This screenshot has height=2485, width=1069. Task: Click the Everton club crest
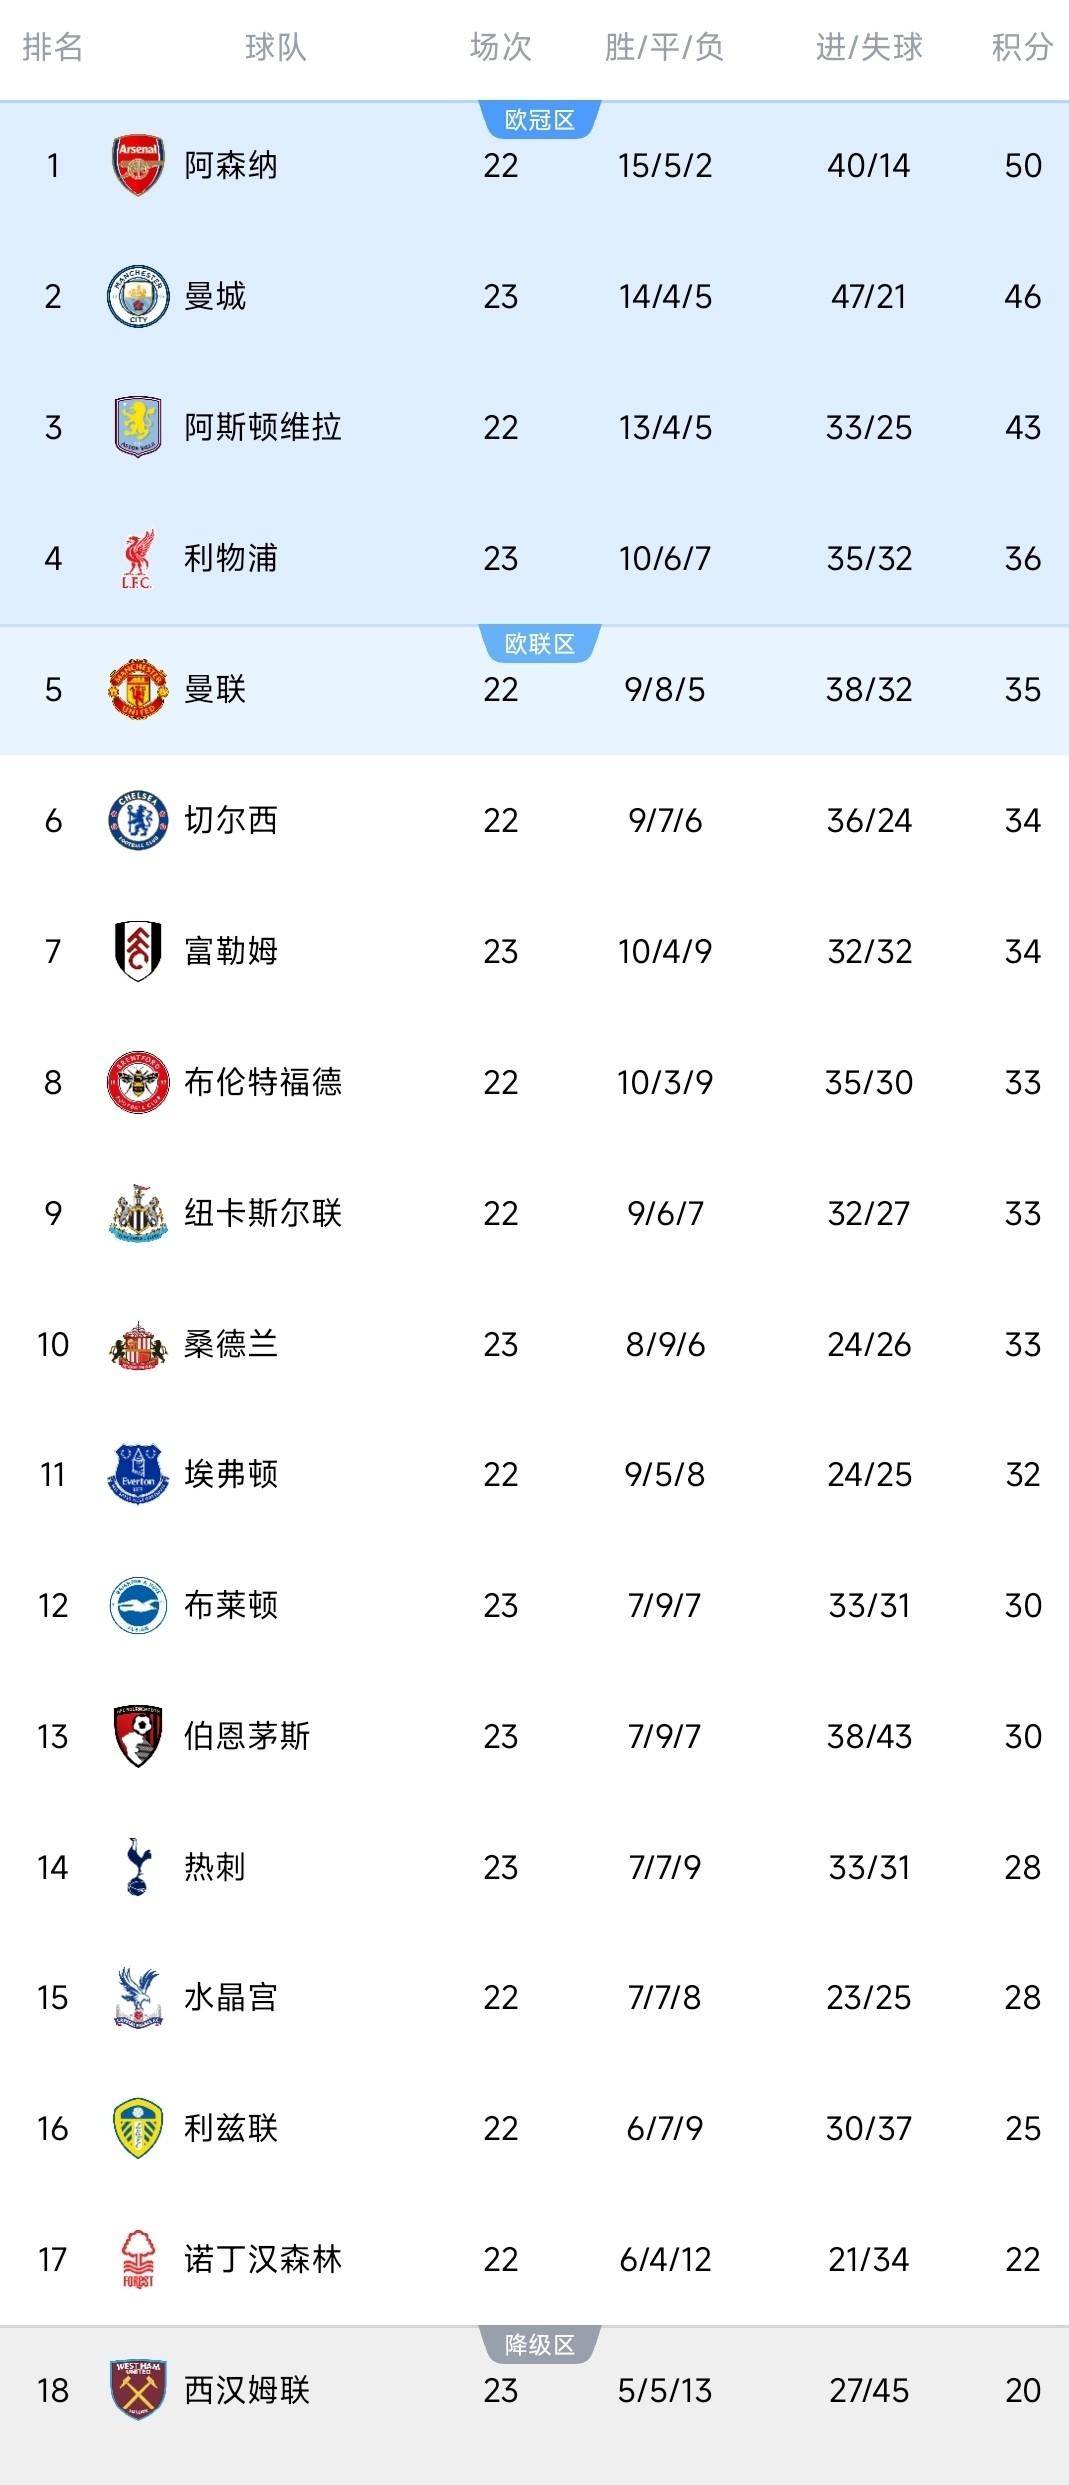[137, 1474]
